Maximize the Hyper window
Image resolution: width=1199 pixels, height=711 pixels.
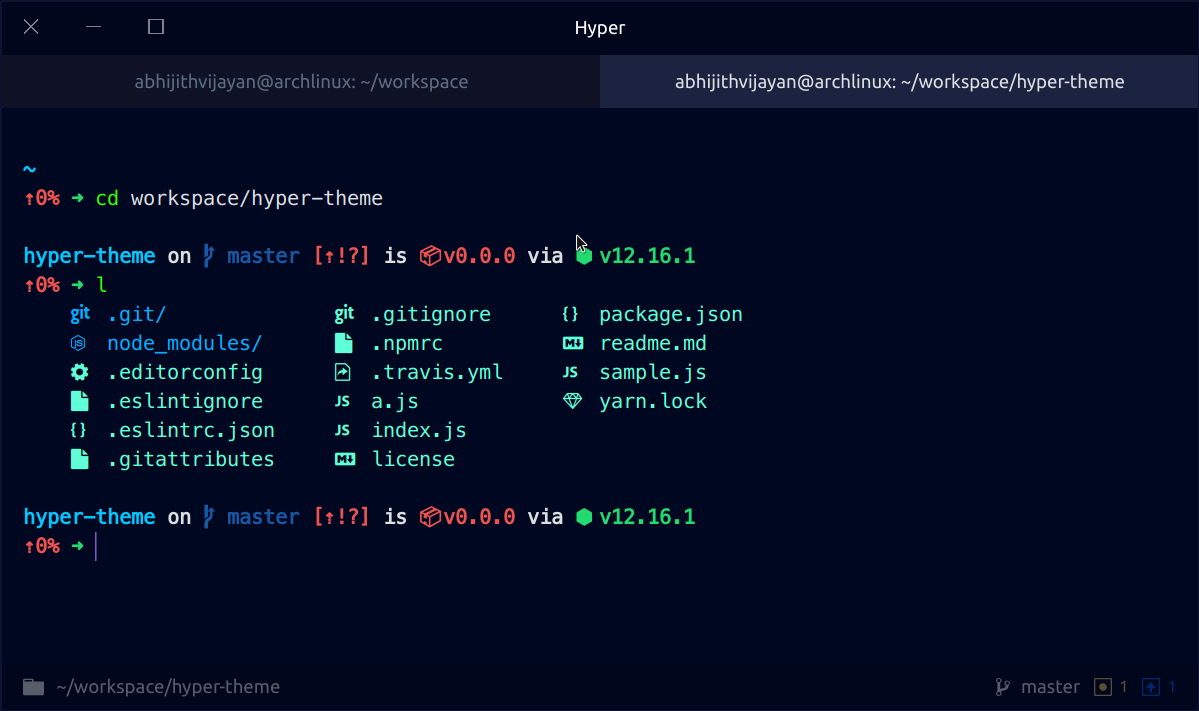156,27
